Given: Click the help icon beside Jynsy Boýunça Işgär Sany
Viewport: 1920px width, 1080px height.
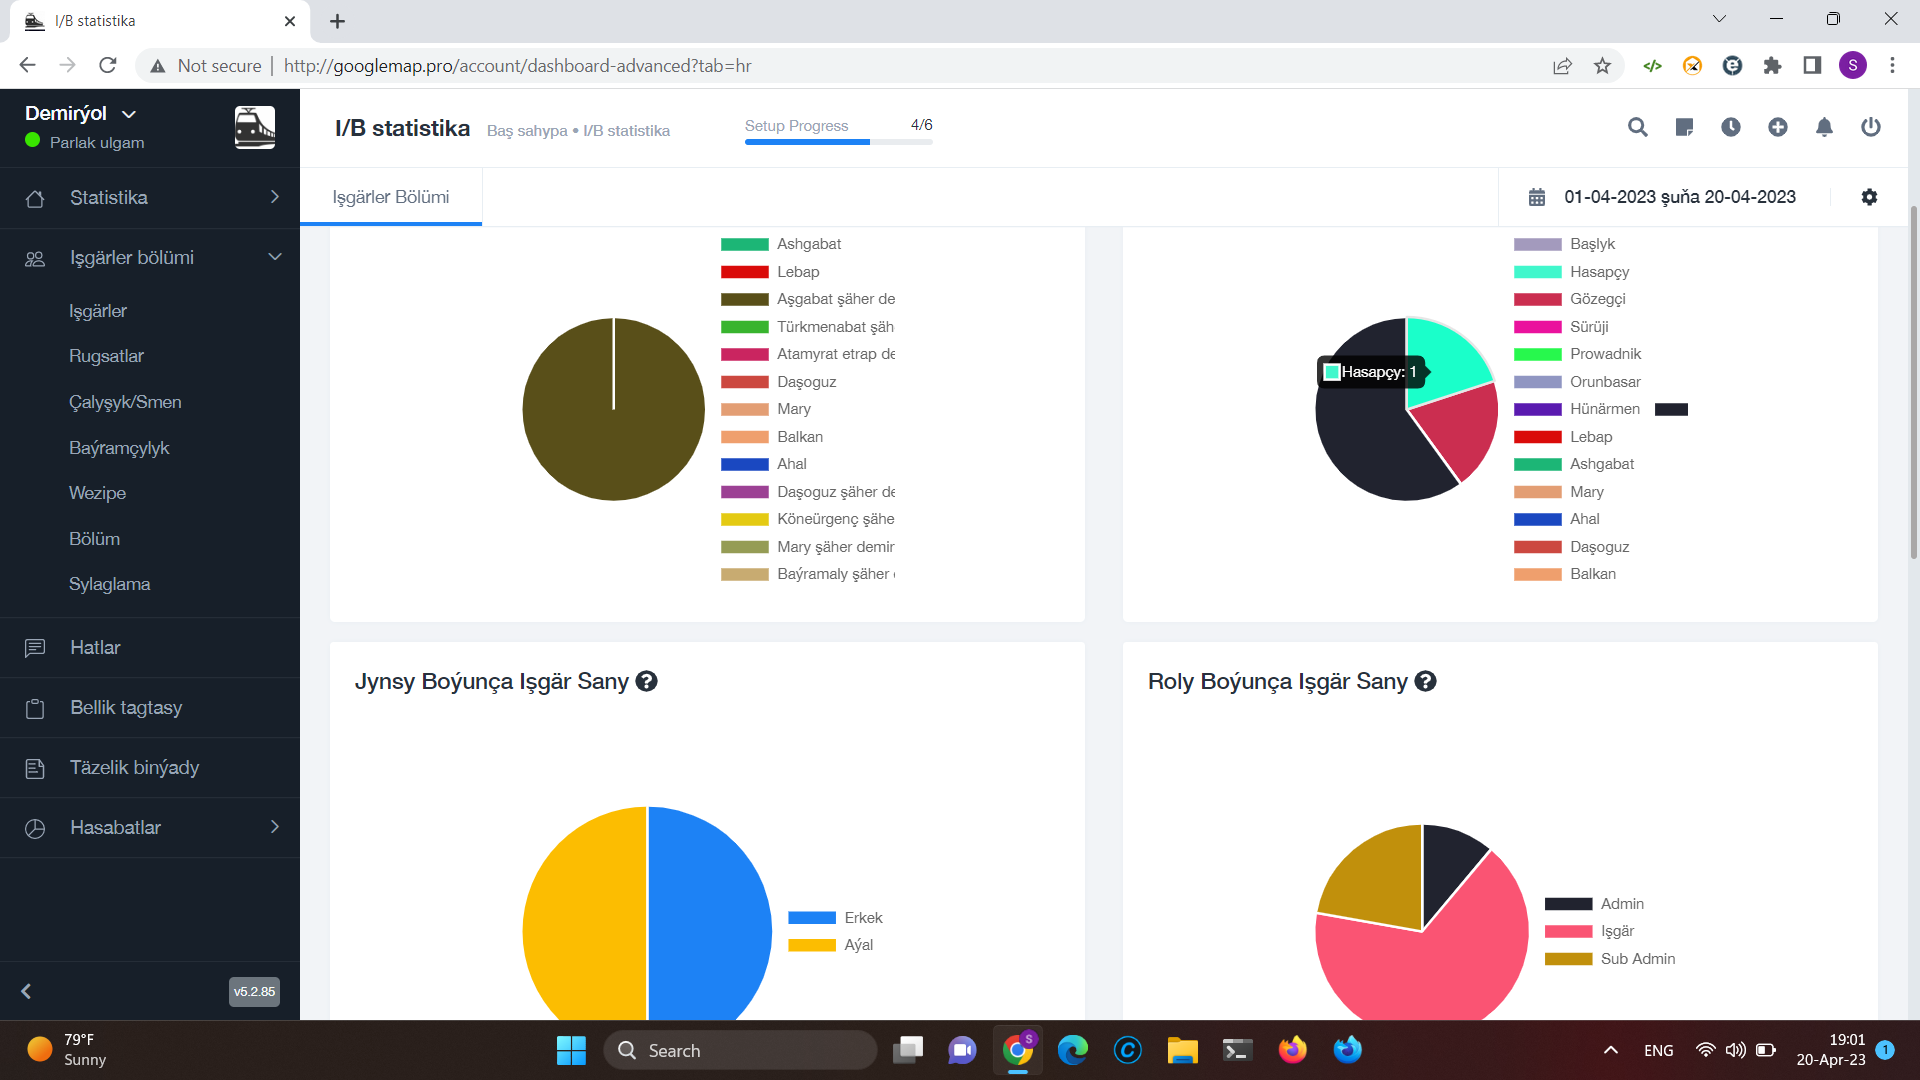Looking at the screenshot, I should [x=647, y=681].
